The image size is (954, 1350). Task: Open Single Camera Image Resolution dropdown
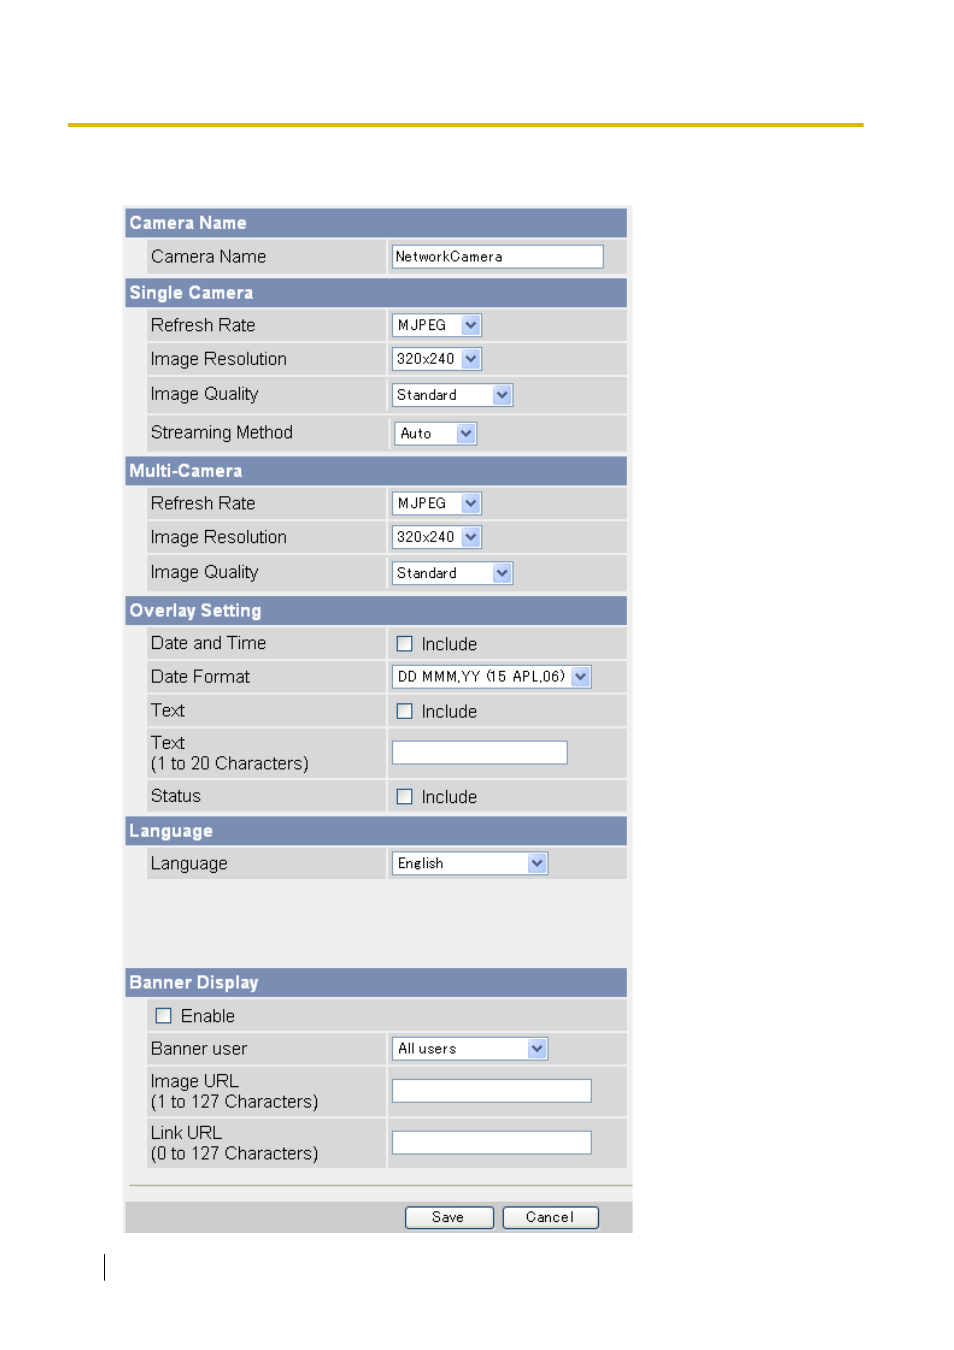436,359
